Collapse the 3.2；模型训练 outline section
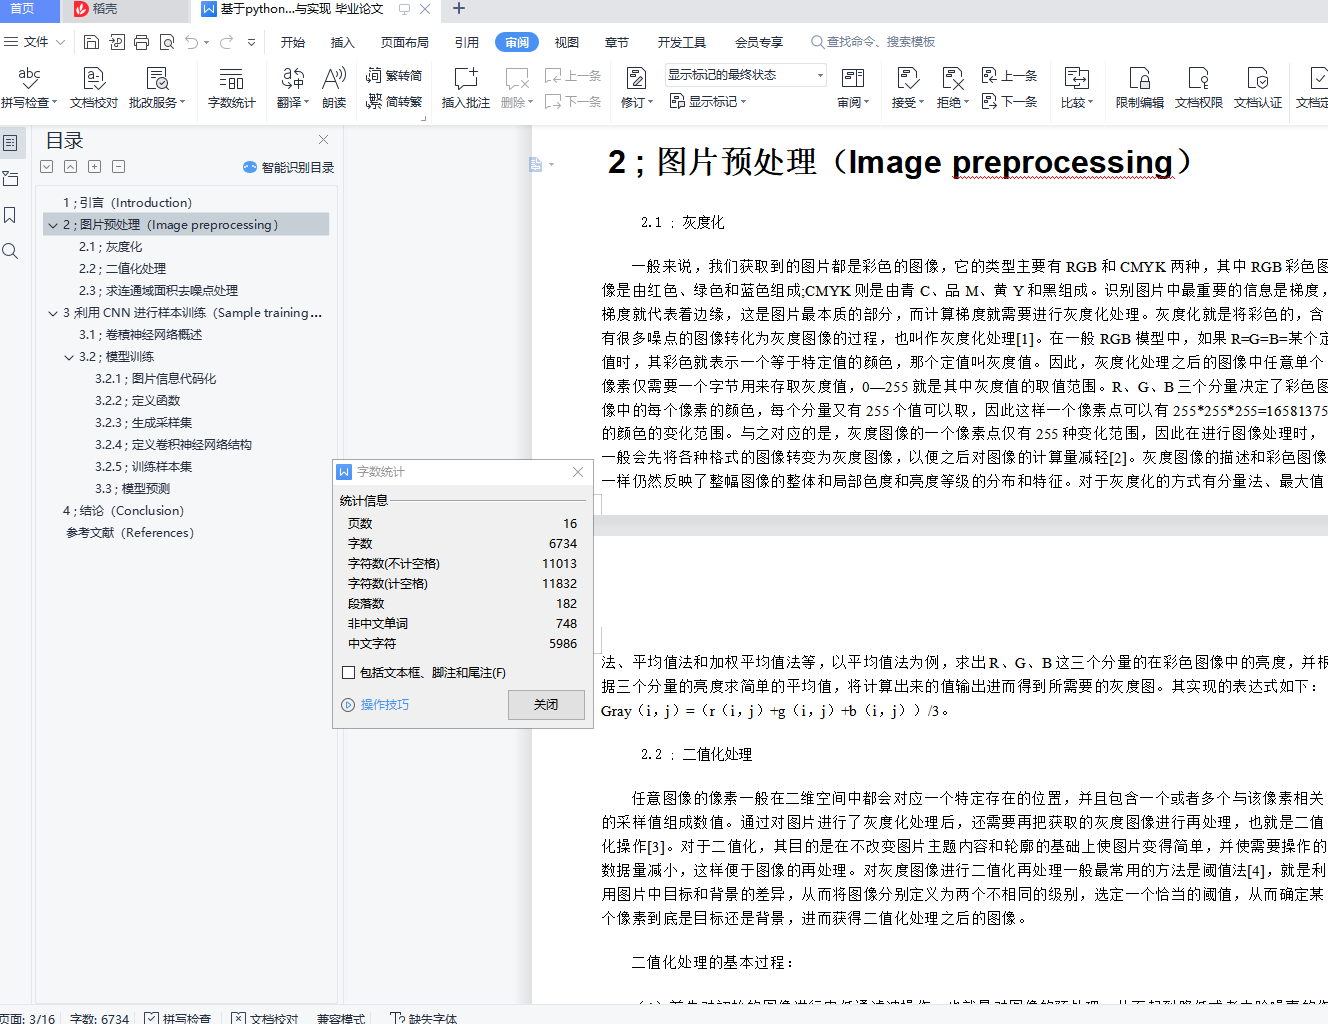 [69, 357]
